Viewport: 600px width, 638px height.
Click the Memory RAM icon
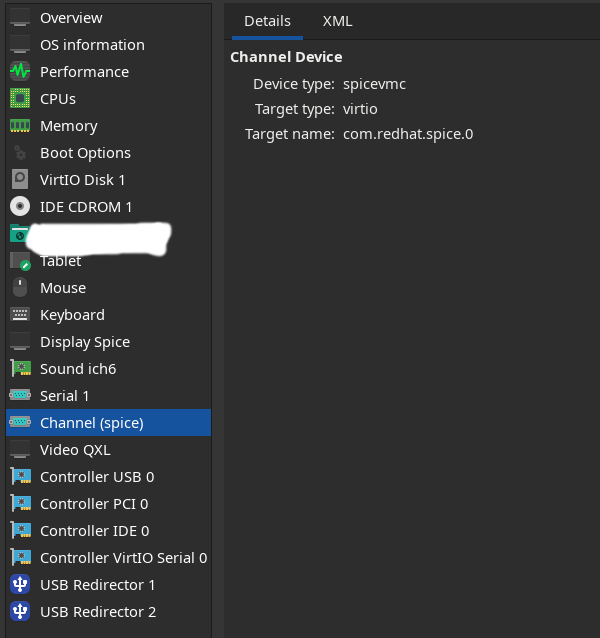click(x=20, y=126)
